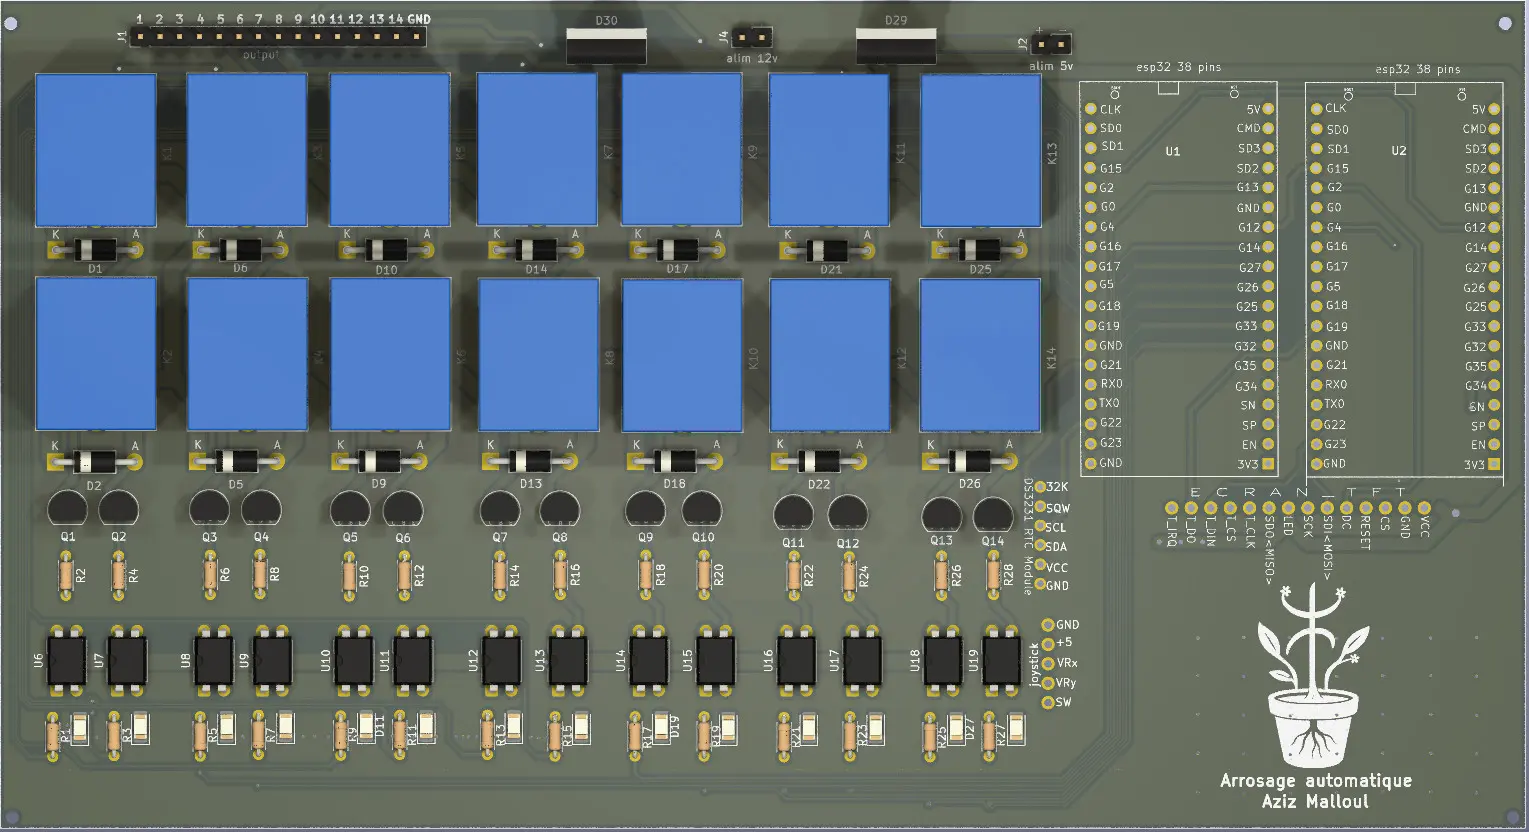Select the U1 esp32 label
This screenshot has width=1529, height=832.
click(x=1173, y=152)
